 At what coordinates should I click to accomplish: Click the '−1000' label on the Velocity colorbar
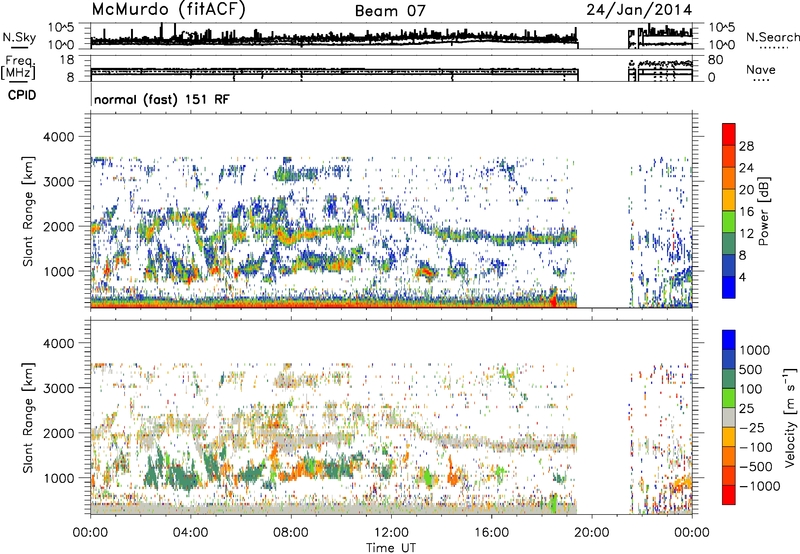click(759, 486)
